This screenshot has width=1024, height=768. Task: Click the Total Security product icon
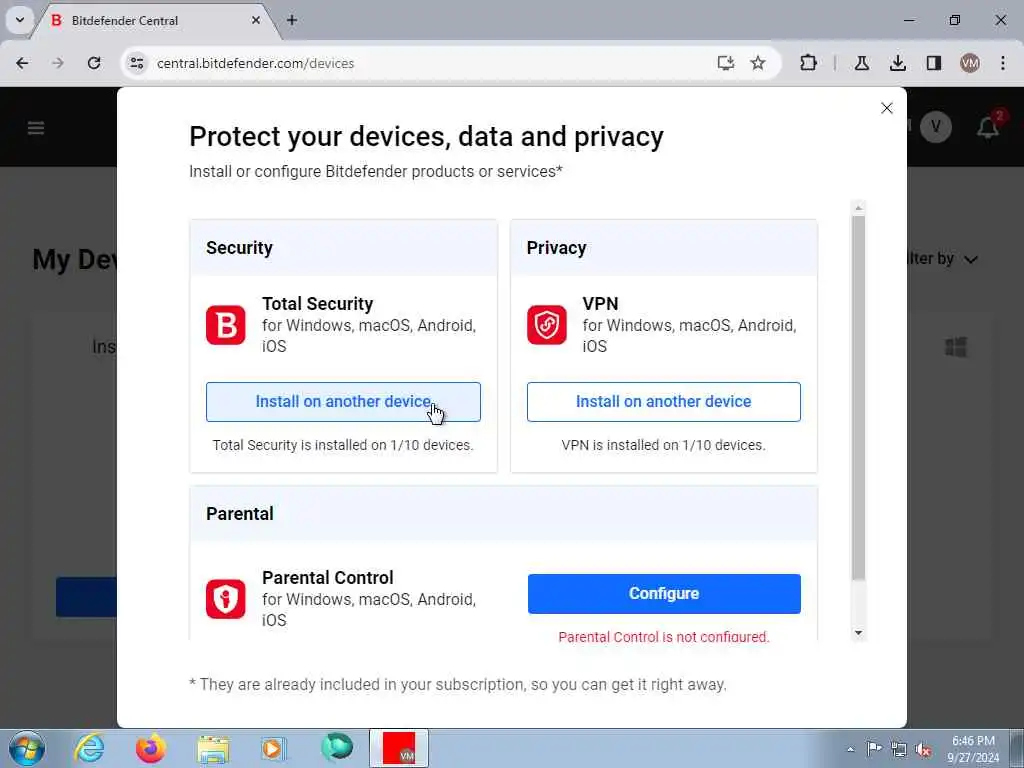tap(225, 326)
